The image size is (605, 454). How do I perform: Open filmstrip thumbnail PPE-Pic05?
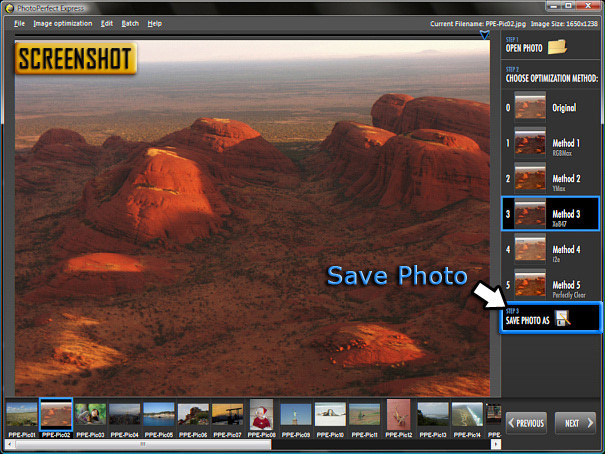[x=159, y=415]
